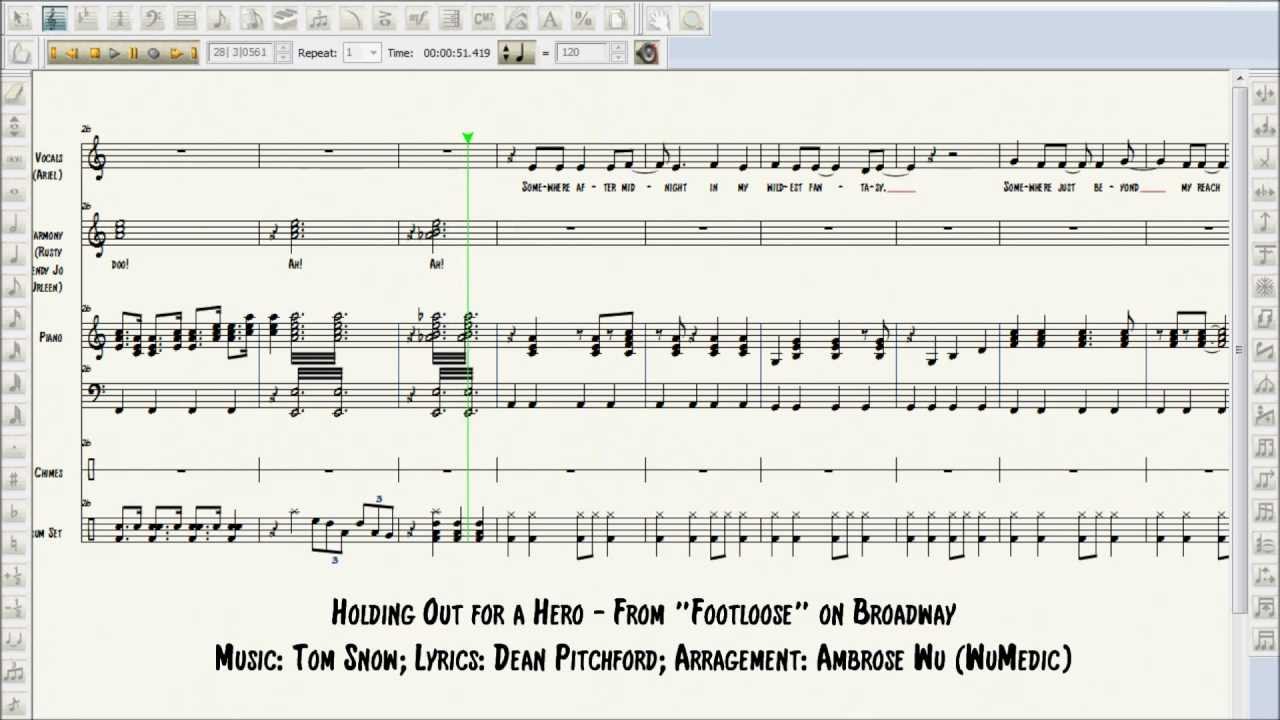Select the Sharp accidental tool
Screen dimensions: 1280x720
click(x=15, y=480)
